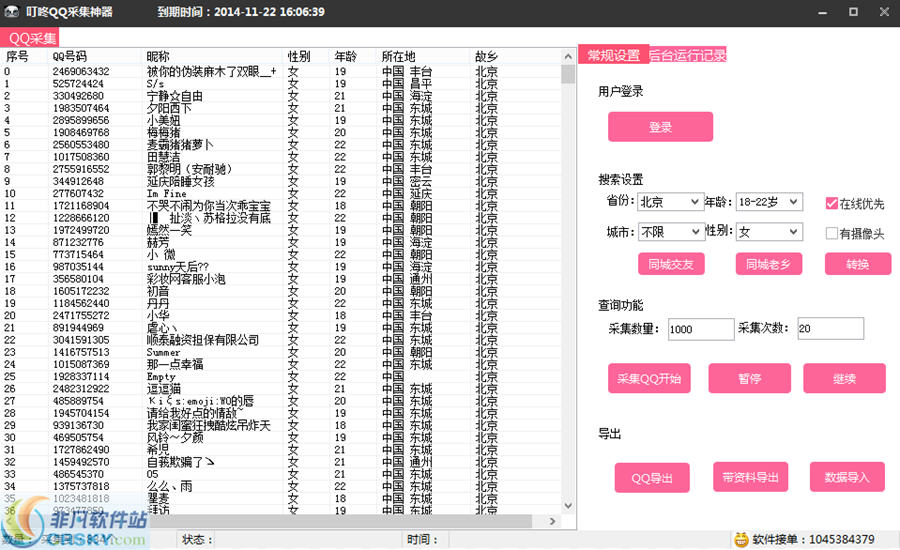900x550 pixels.
Task: Open the 城市 dropdown showing 不限
Action: coord(670,231)
